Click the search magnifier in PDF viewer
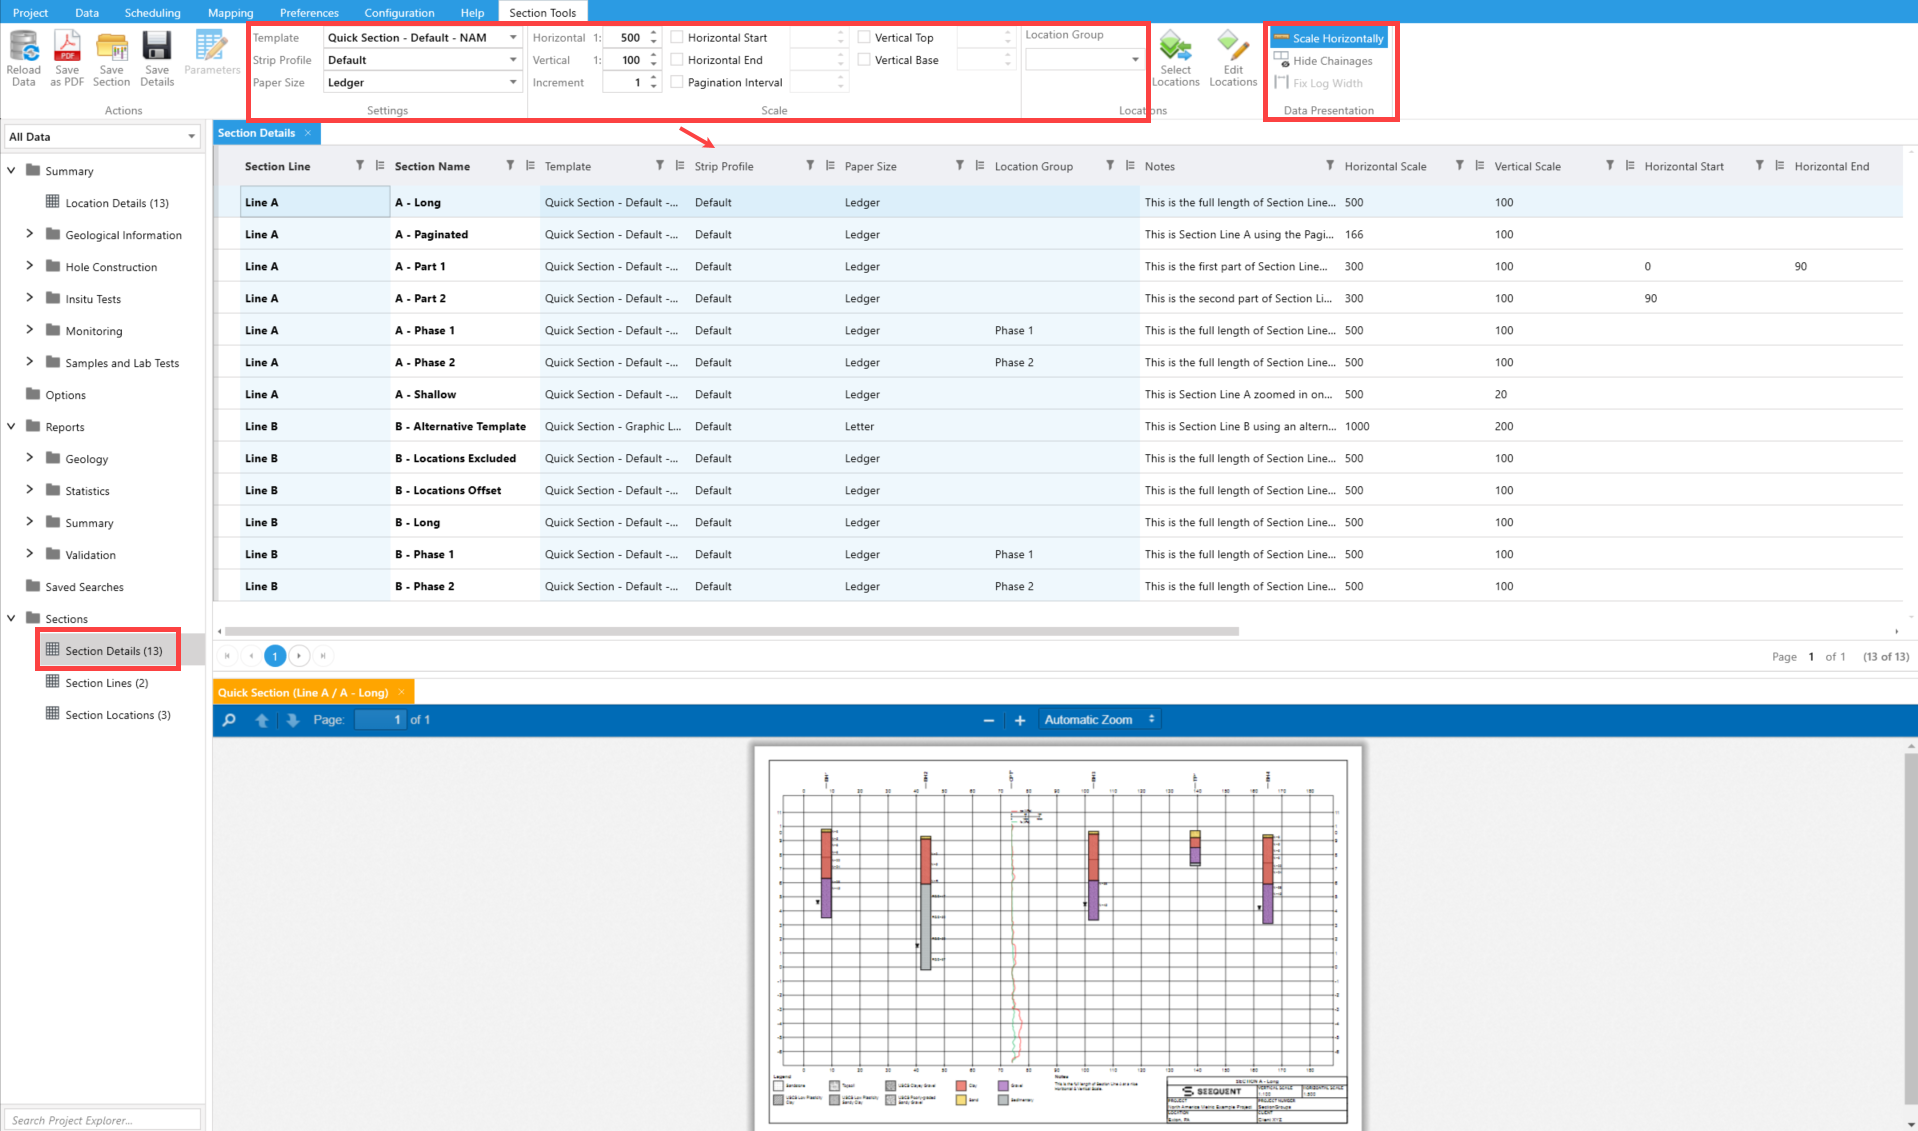This screenshot has height=1131, width=1918. 229,720
